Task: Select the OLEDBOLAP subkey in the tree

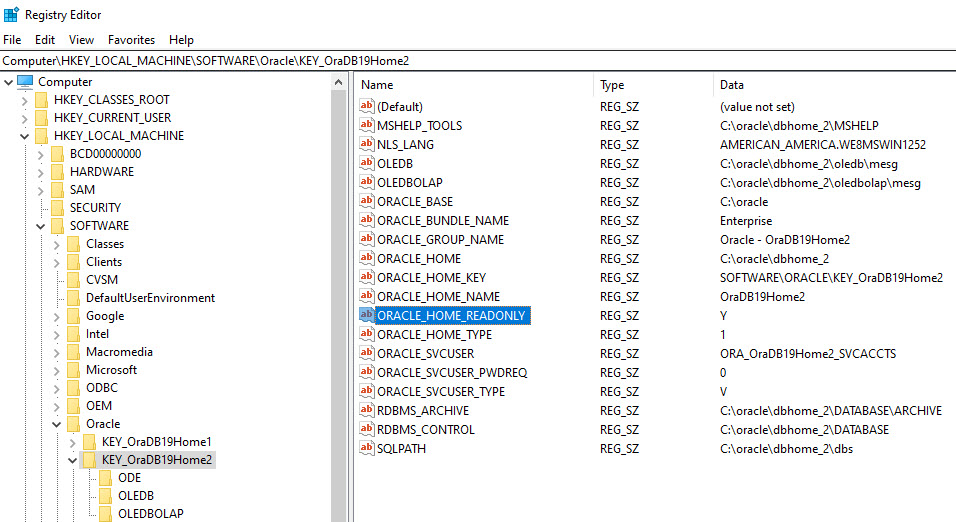Action: click(x=150, y=514)
